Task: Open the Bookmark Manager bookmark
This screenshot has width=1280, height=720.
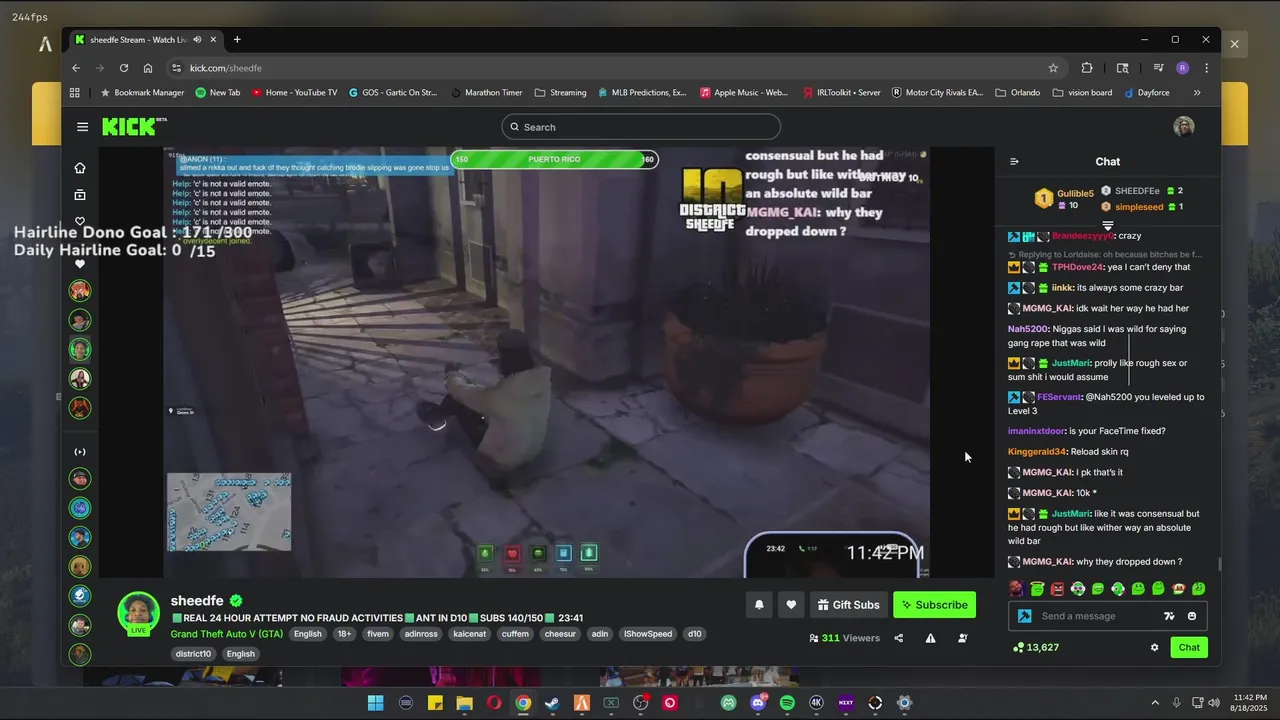Action: (x=142, y=93)
